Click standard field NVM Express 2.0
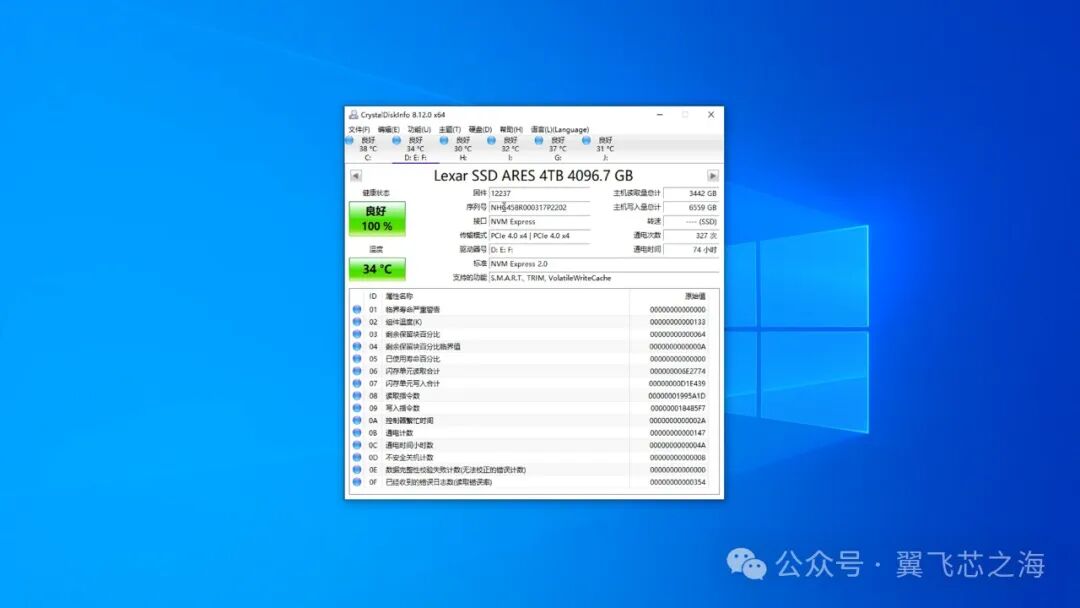The image size is (1080, 608). tap(603, 264)
